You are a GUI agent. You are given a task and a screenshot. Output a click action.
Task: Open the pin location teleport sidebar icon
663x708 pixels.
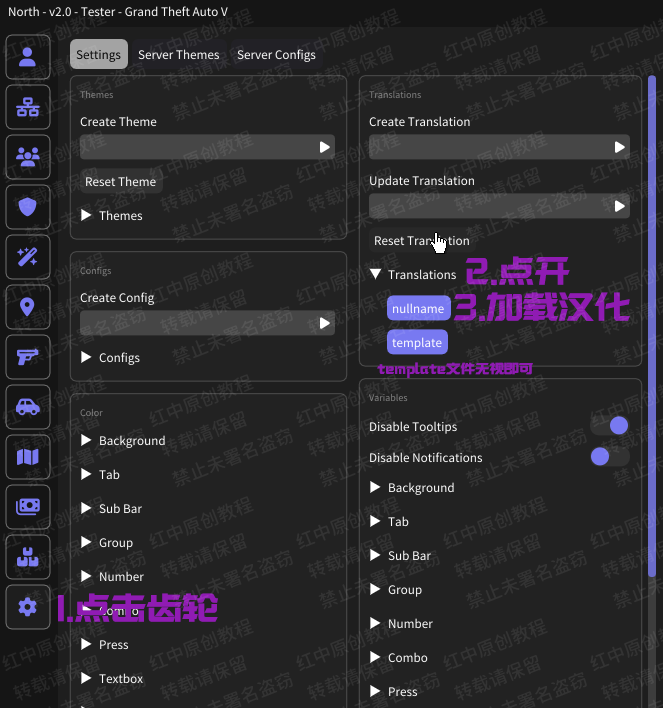27,307
